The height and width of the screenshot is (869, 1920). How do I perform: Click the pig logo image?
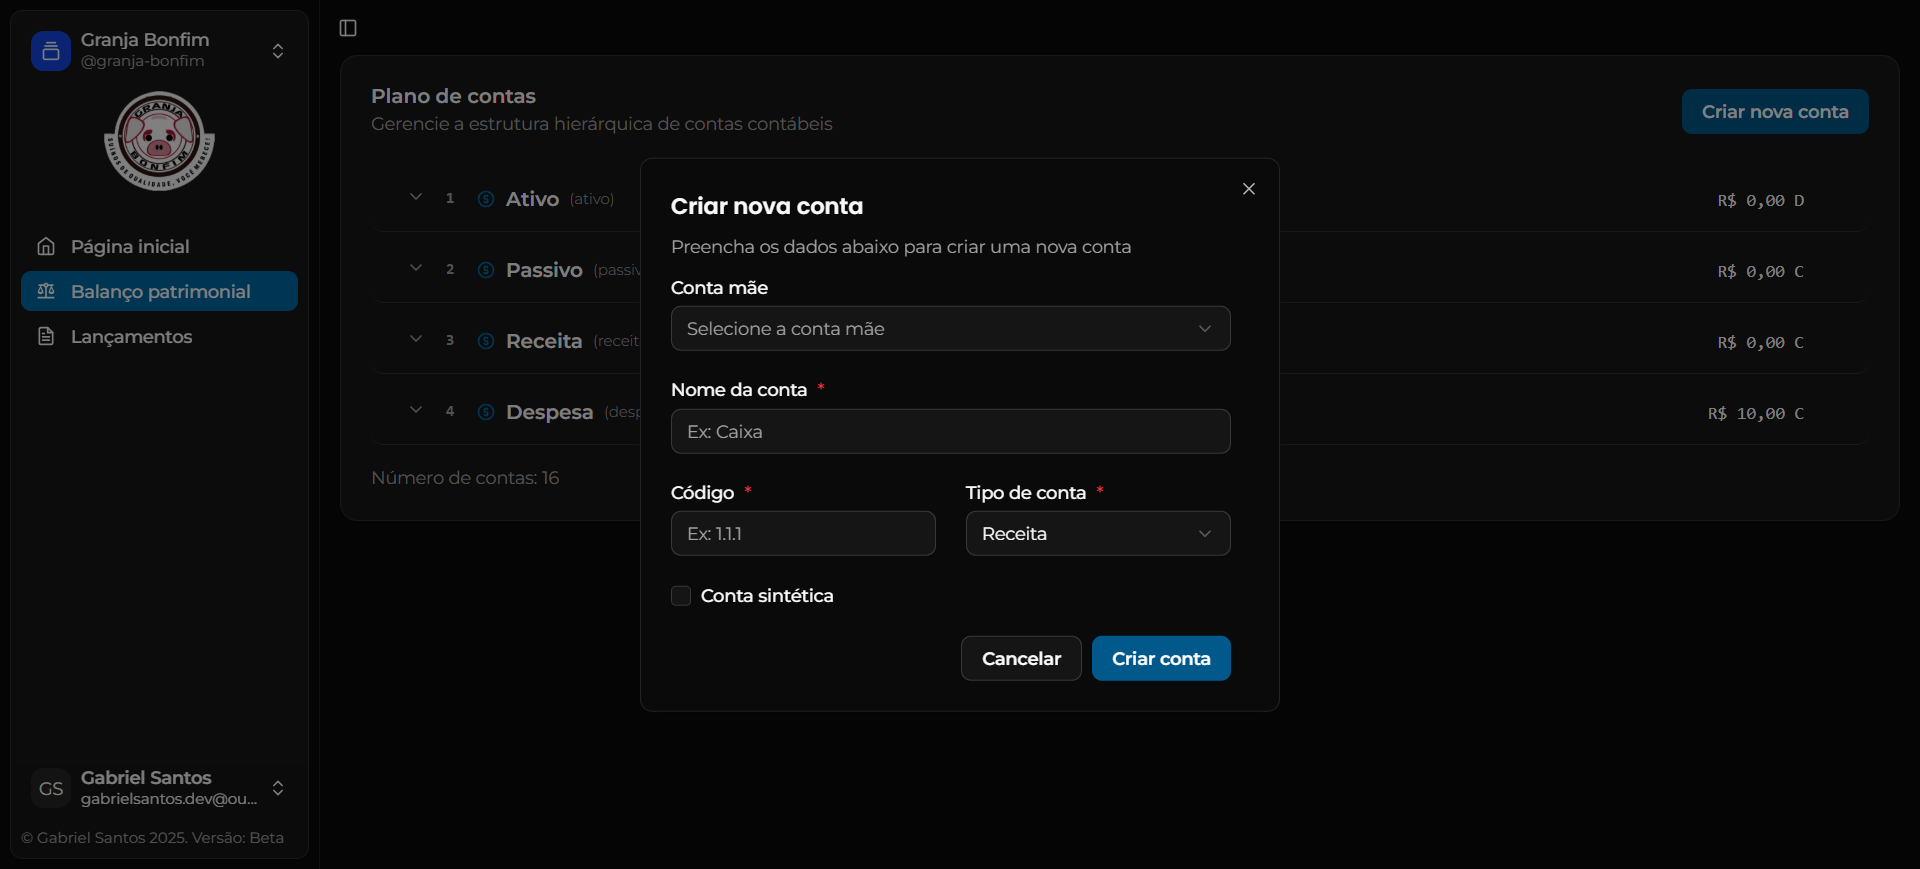(x=159, y=141)
